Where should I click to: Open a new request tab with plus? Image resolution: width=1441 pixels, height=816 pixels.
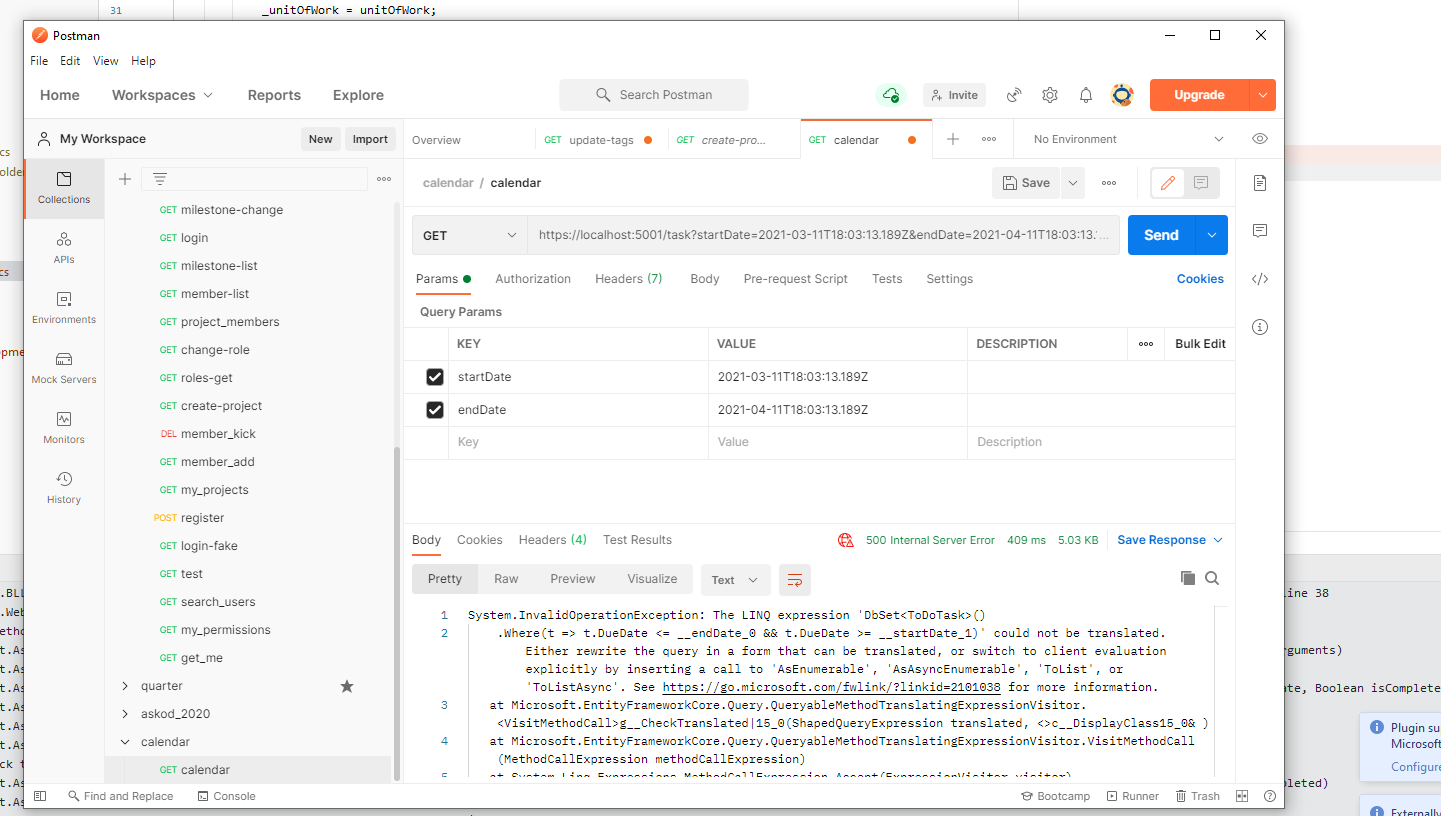click(x=953, y=139)
